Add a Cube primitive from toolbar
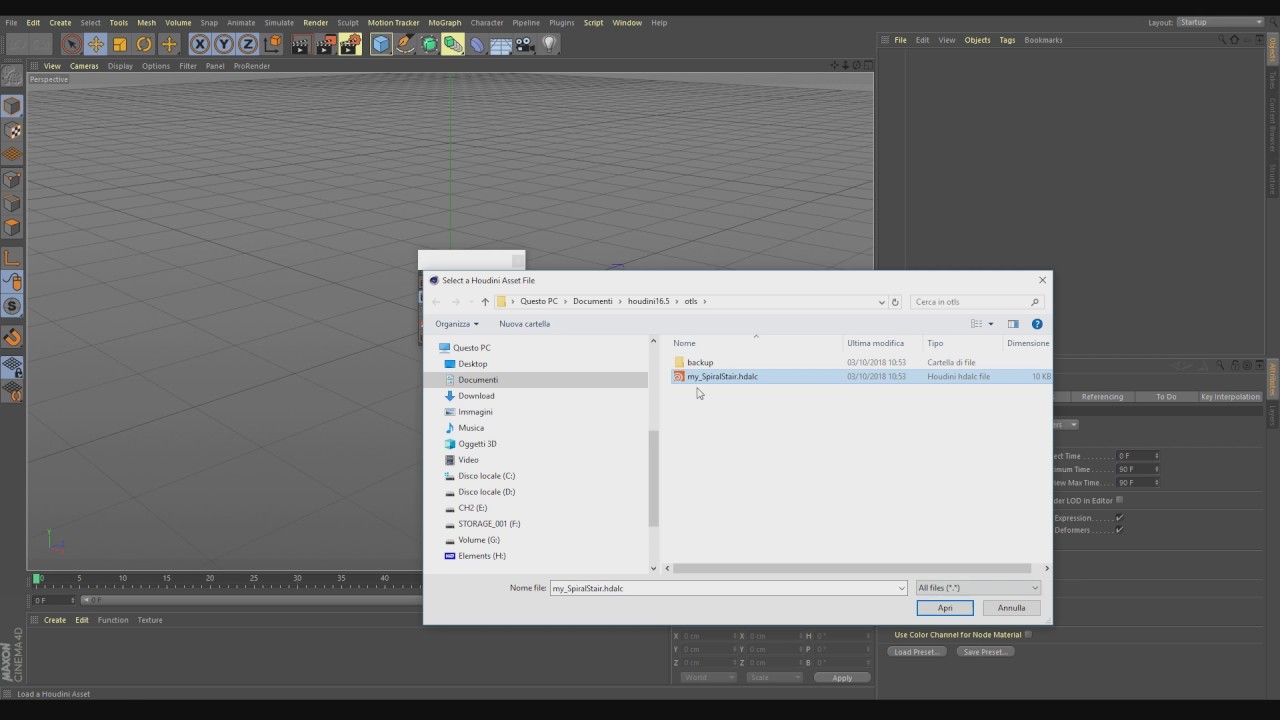This screenshot has height=720, width=1280. (x=381, y=44)
